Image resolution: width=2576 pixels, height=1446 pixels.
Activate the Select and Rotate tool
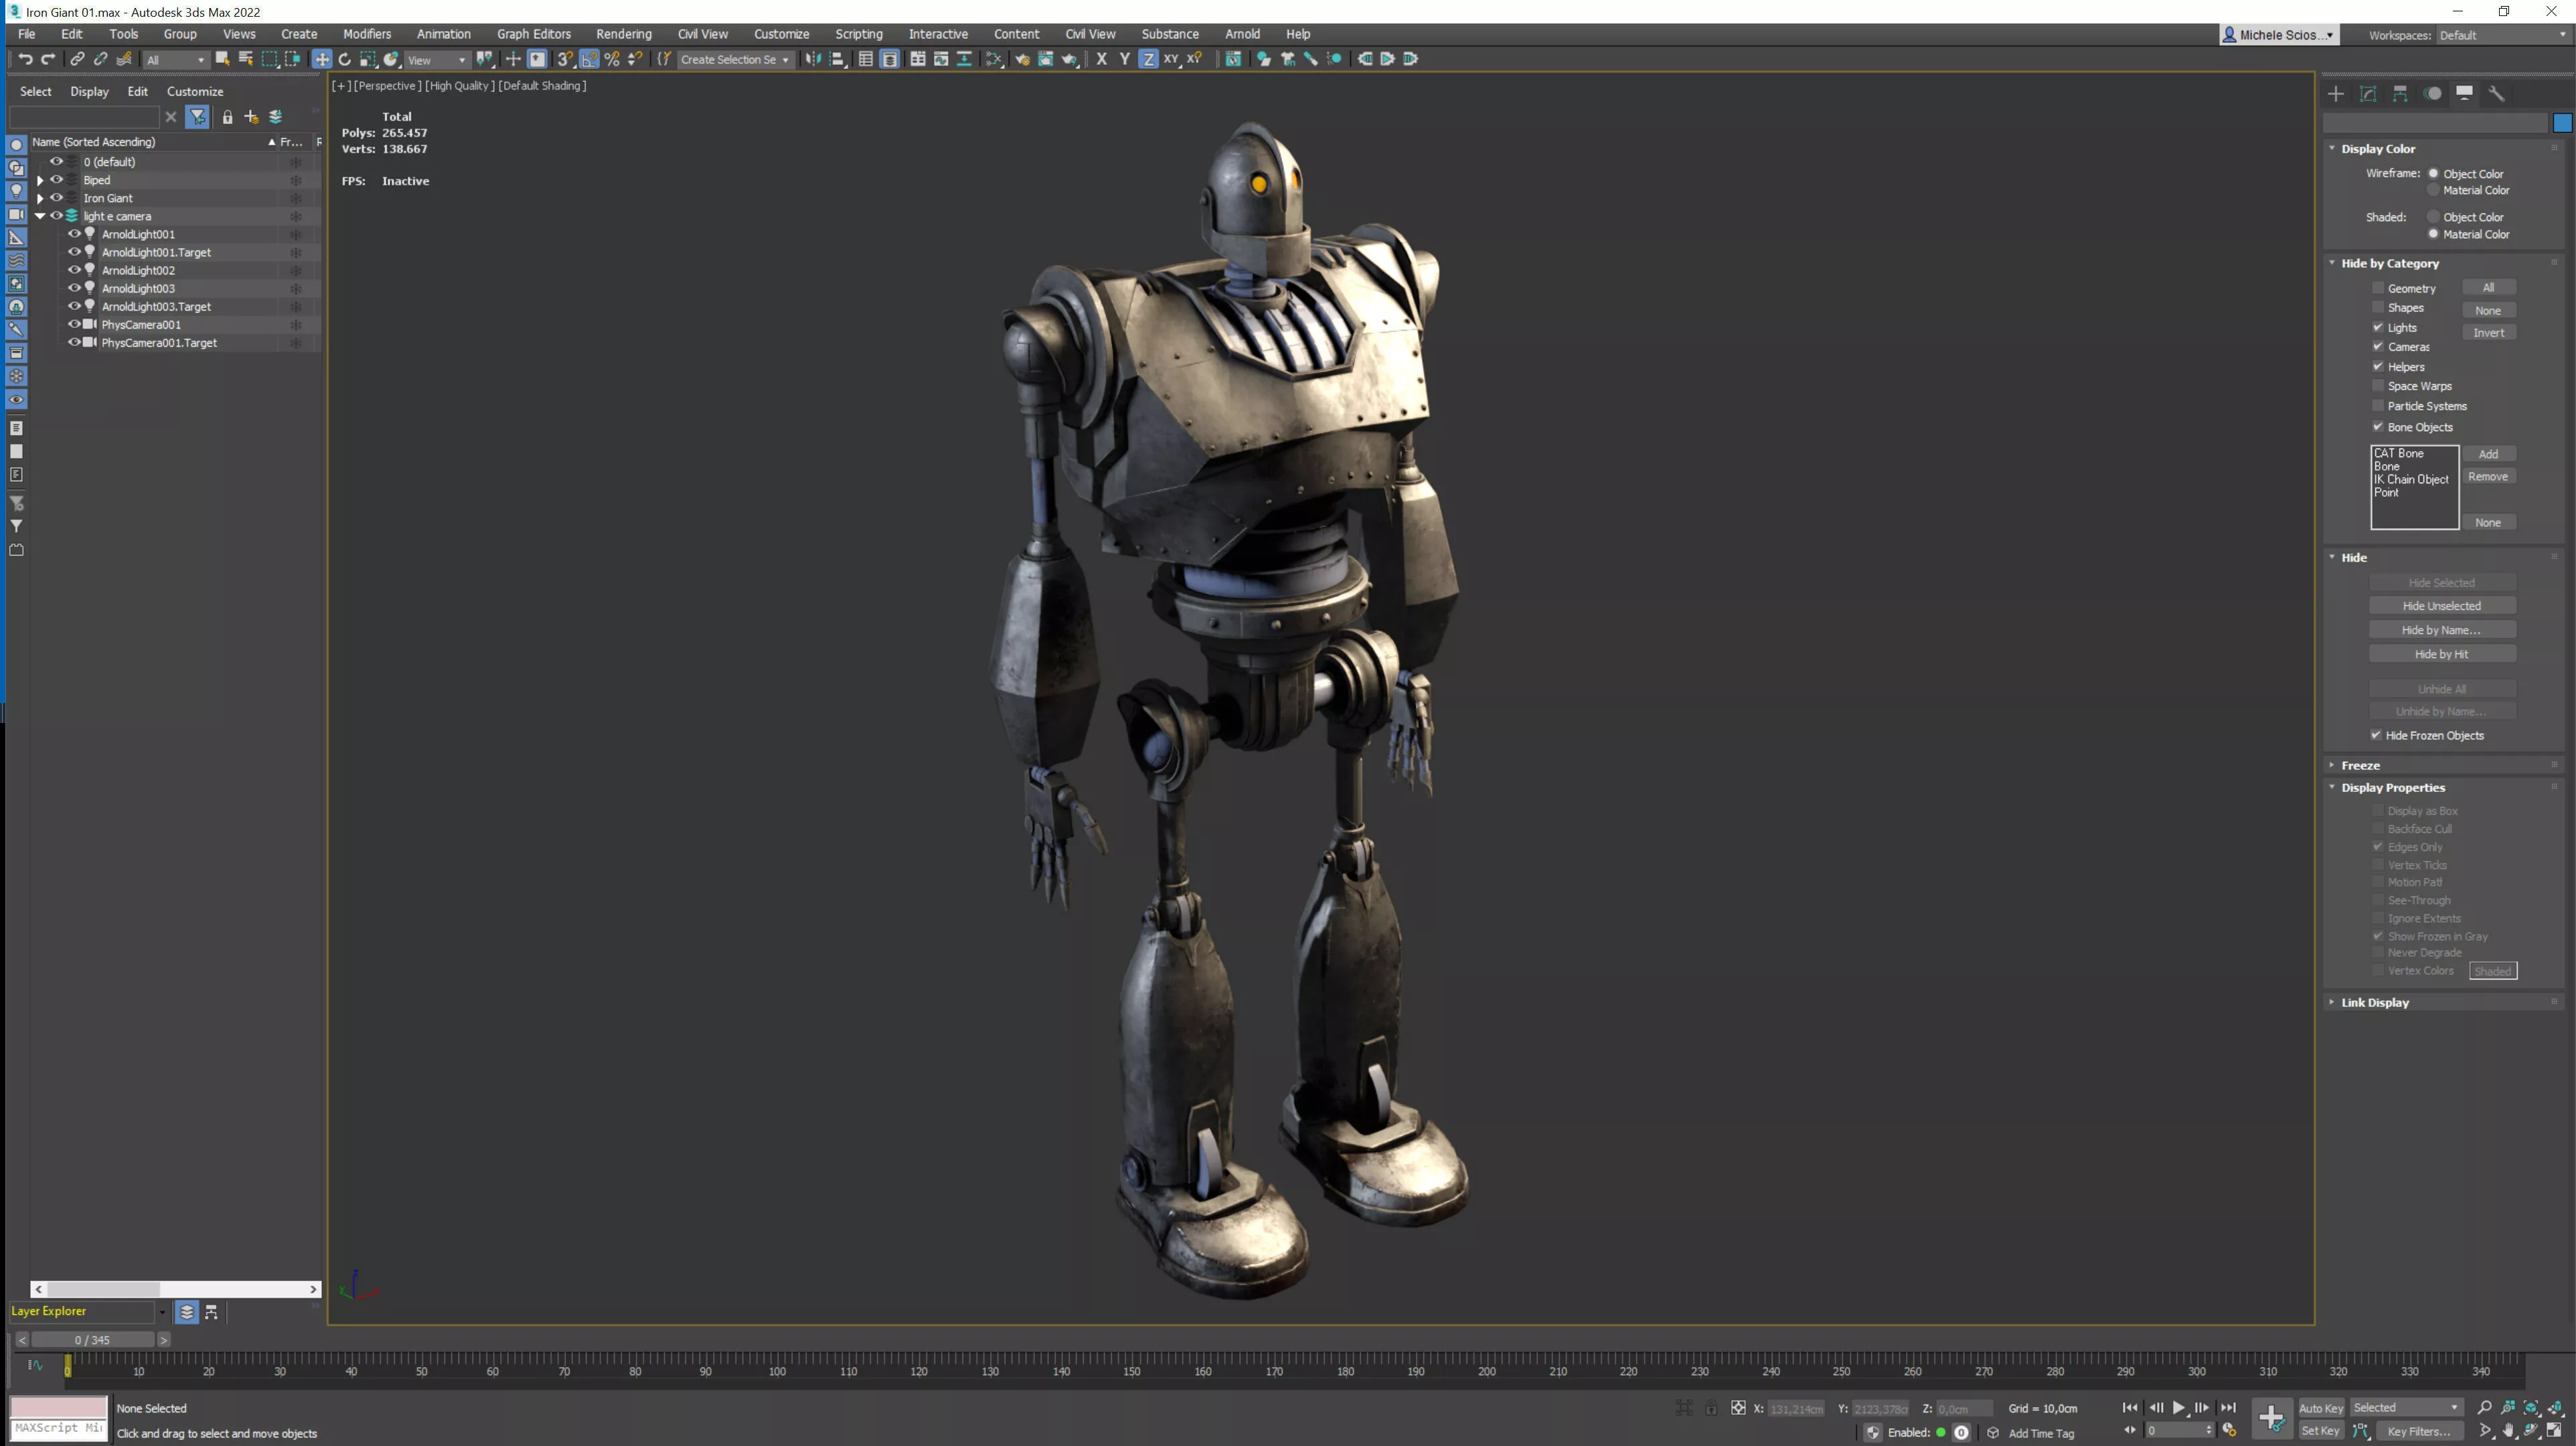click(345, 59)
